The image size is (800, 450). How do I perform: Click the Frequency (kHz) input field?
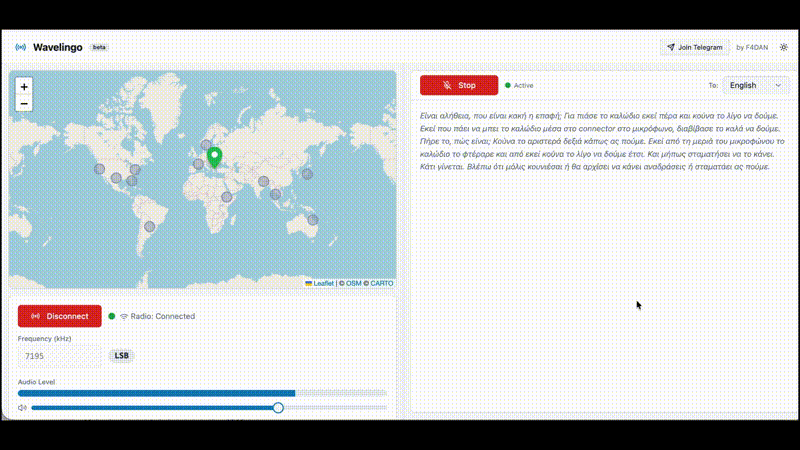(x=60, y=356)
